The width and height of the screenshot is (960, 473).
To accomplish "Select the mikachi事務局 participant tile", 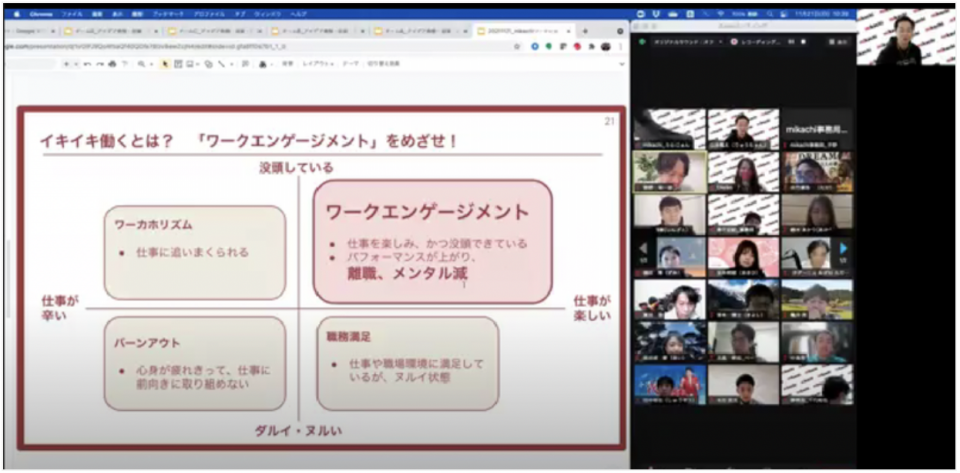I will click(817, 129).
